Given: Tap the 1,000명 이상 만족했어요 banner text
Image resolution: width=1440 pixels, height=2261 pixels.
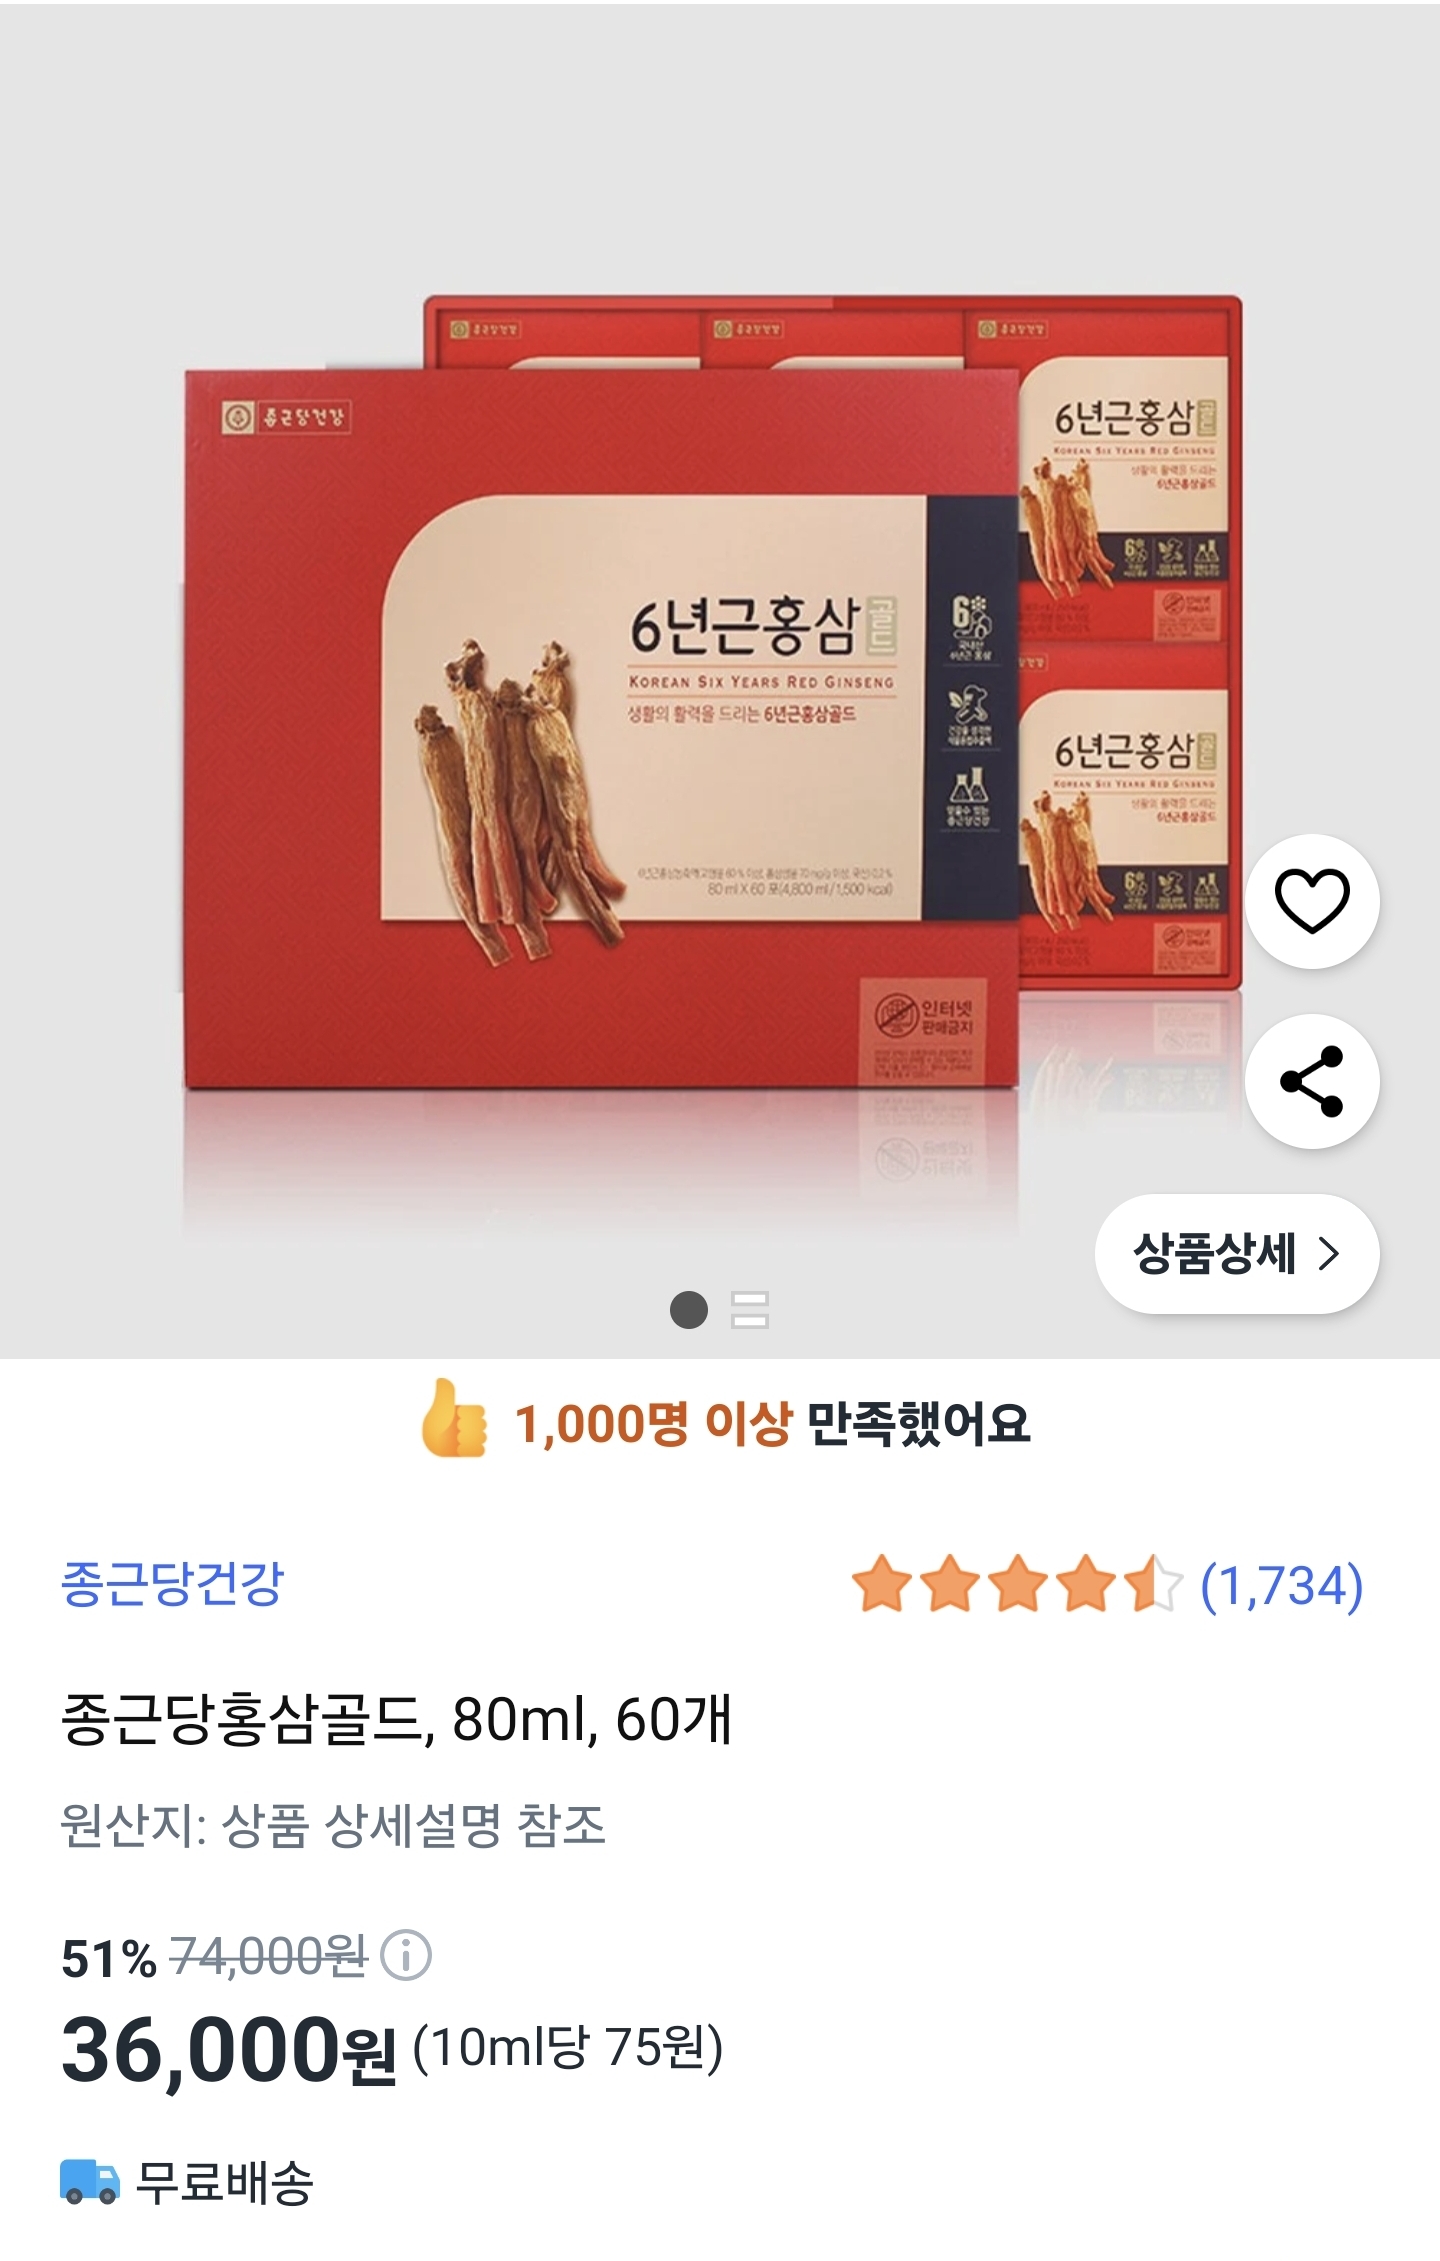Looking at the screenshot, I should click(x=772, y=1423).
